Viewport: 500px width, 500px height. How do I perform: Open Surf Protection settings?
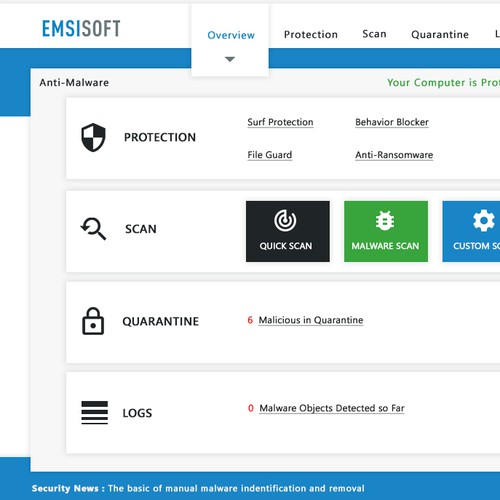(280, 122)
